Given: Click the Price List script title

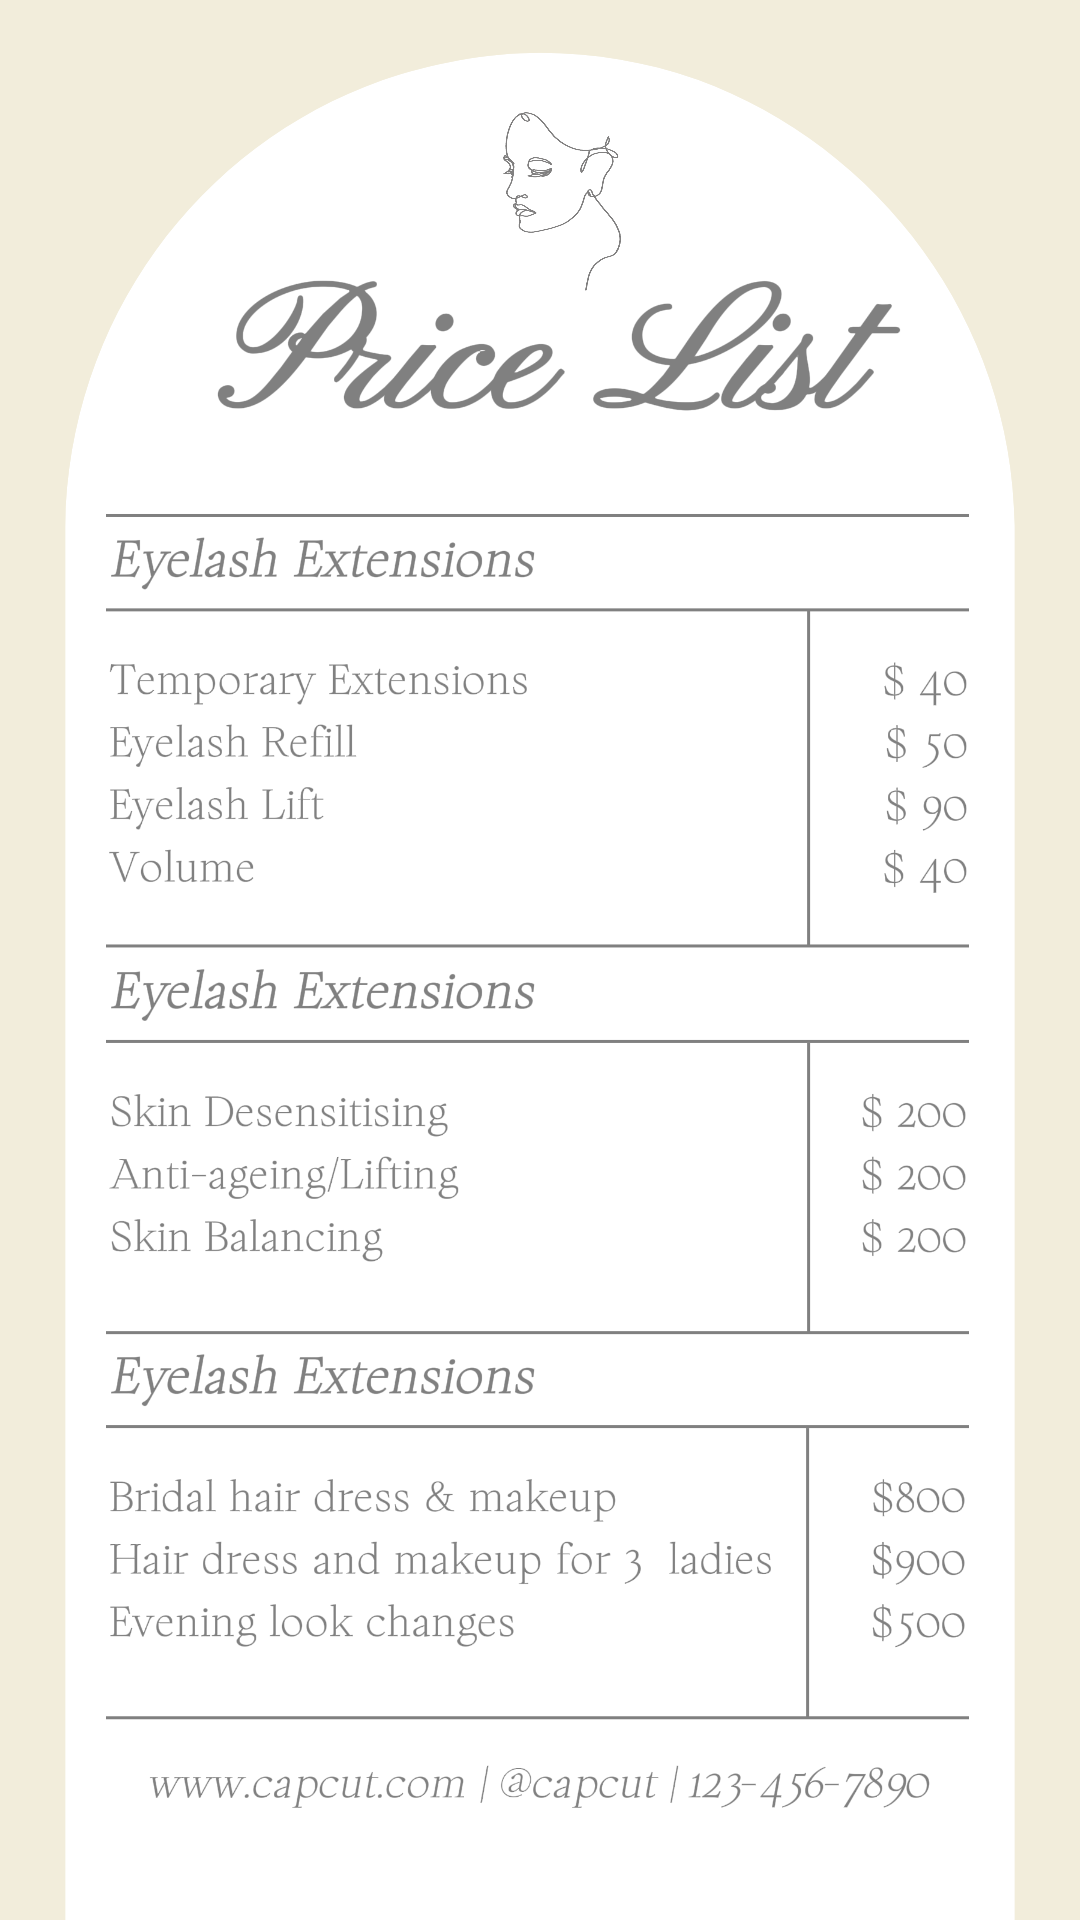Looking at the screenshot, I should [x=556, y=350].
